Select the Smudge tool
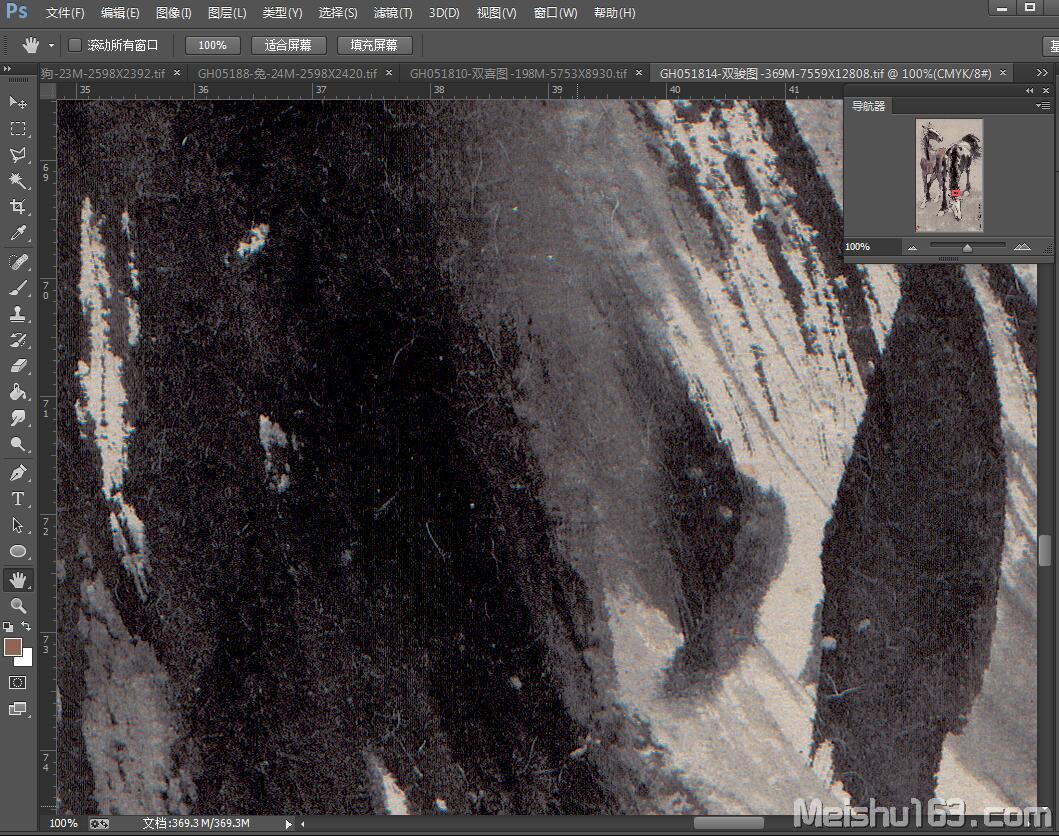The image size is (1059, 836). click(18, 418)
